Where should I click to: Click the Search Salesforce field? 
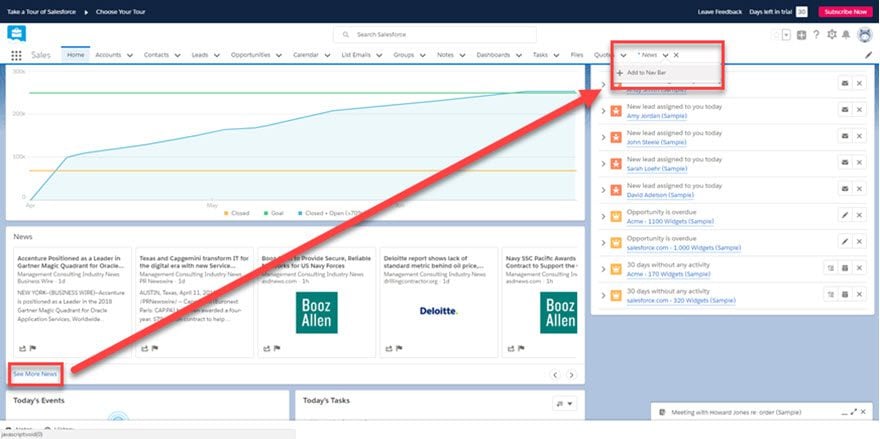(x=435, y=35)
